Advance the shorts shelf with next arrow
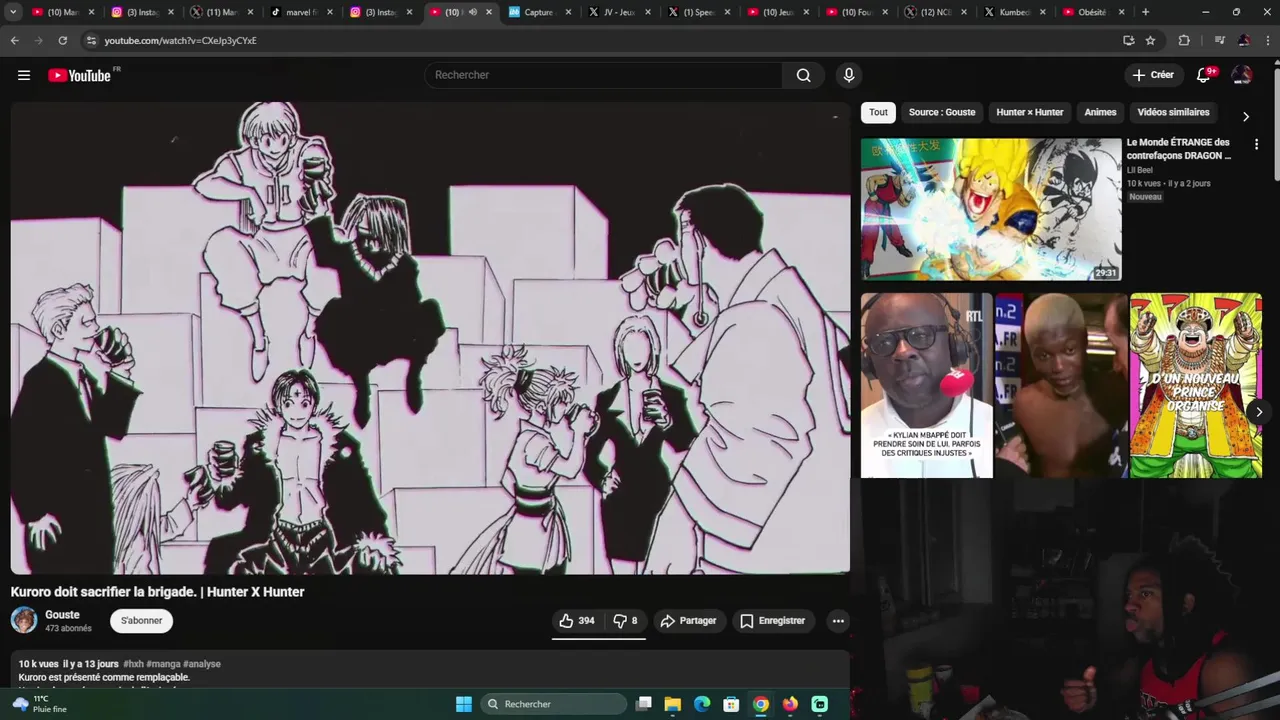This screenshot has width=1280, height=720. pyautogui.click(x=1259, y=411)
